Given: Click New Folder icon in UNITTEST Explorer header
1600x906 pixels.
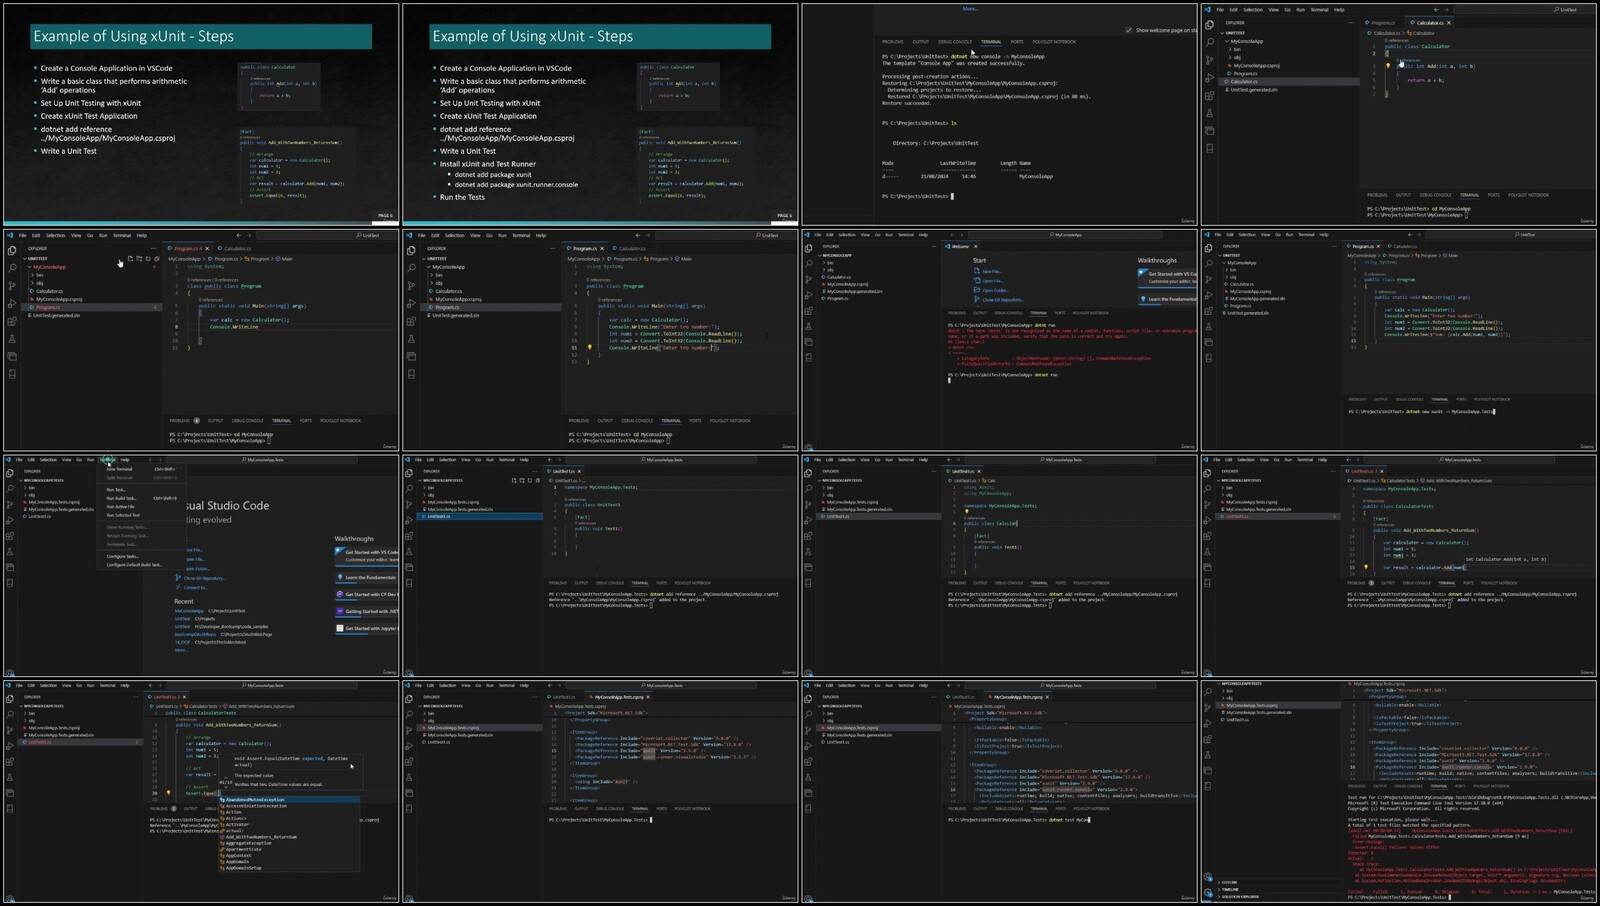Looking at the screenshot, I should pos(139,259).
